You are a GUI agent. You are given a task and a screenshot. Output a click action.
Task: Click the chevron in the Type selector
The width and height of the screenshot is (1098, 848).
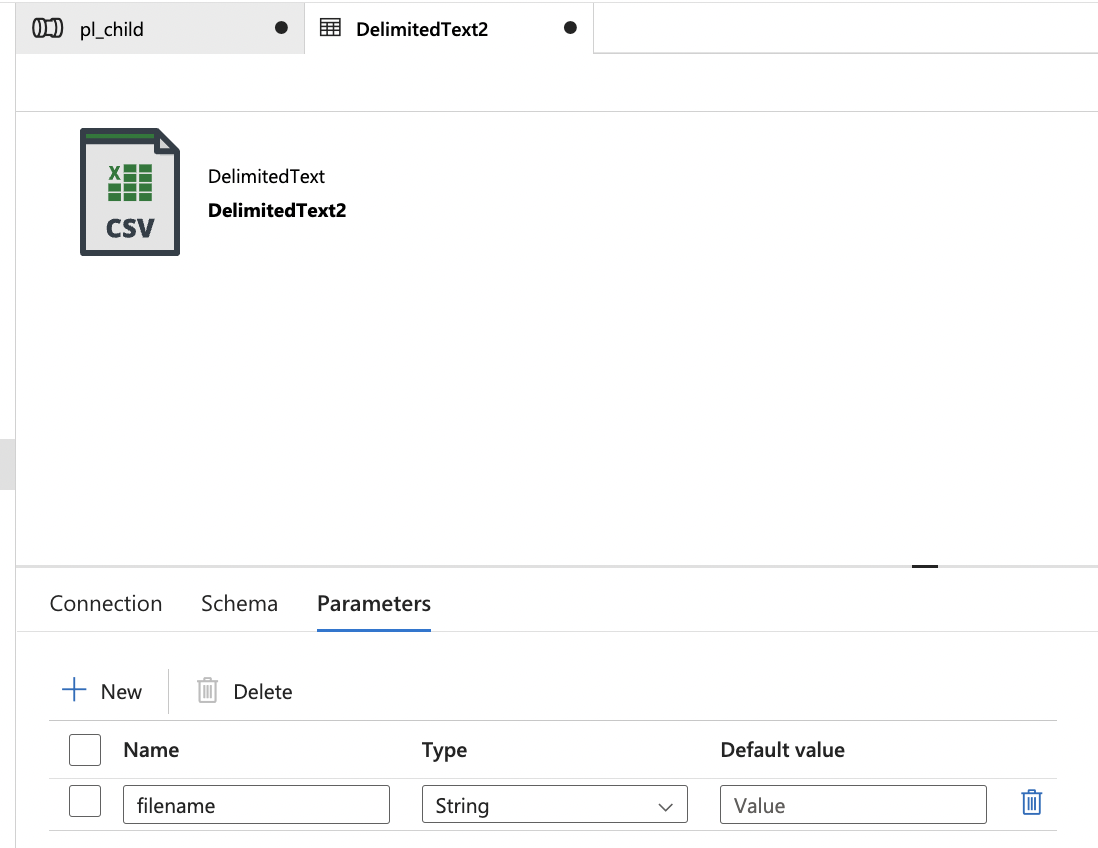click(664, 804)
